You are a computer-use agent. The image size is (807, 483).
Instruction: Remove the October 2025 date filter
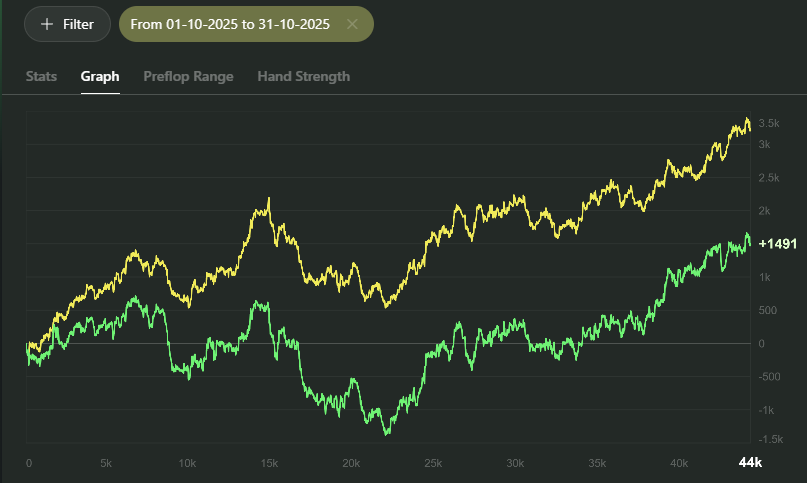pyautogui.click(x=352, y=24)
